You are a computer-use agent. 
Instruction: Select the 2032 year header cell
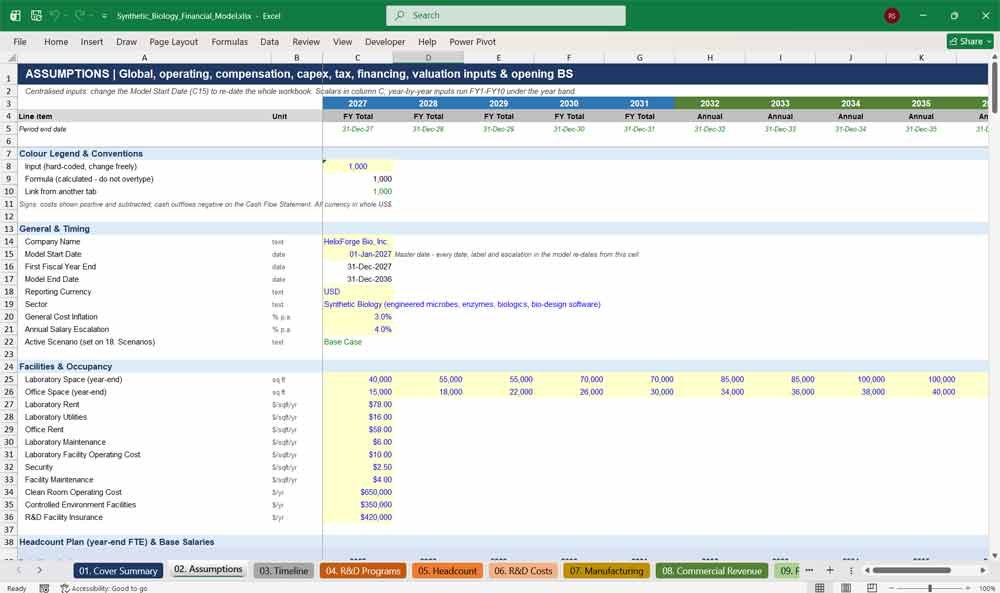coord(710,103)
